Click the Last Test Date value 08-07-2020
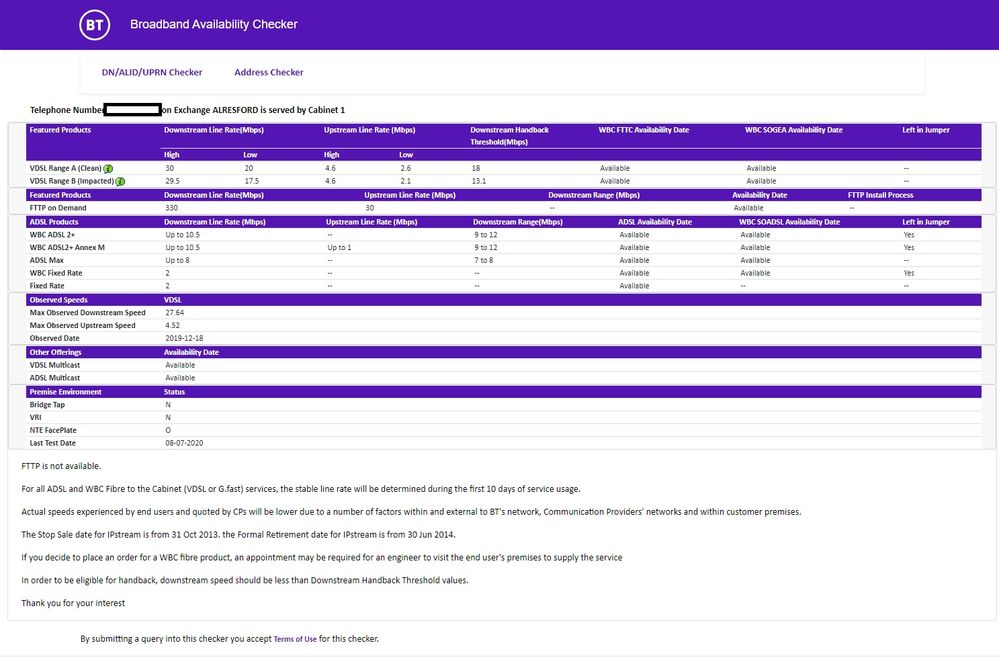The height and width of the screenshot is (662, 999). 184,443
